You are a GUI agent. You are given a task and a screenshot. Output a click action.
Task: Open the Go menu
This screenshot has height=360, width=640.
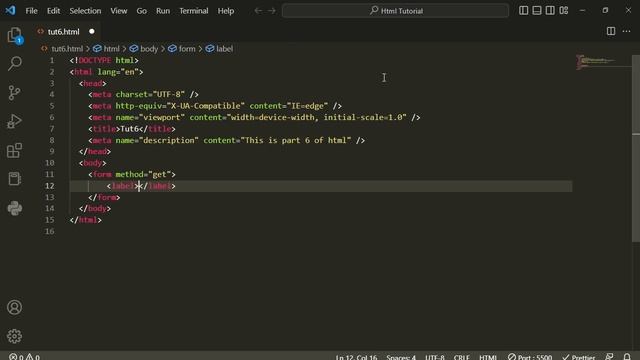142,11
